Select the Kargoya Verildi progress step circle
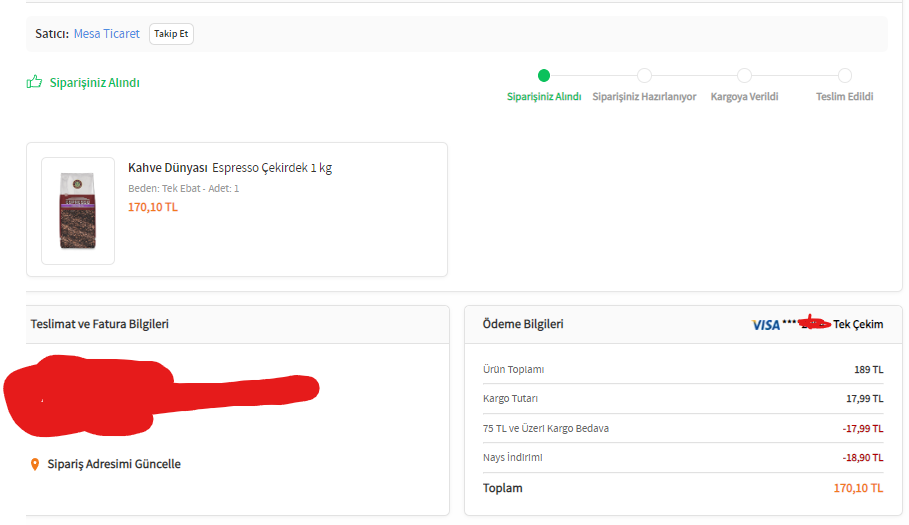Viewport: 909px width, 525px height. coord(744,75)
